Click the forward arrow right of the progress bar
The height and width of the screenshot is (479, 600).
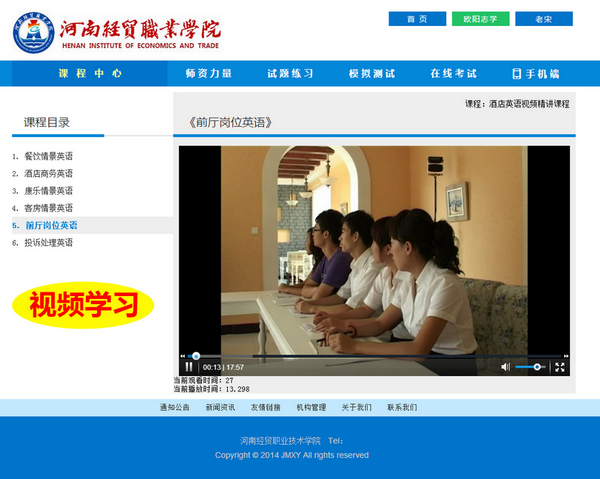(x=566, y=356)
